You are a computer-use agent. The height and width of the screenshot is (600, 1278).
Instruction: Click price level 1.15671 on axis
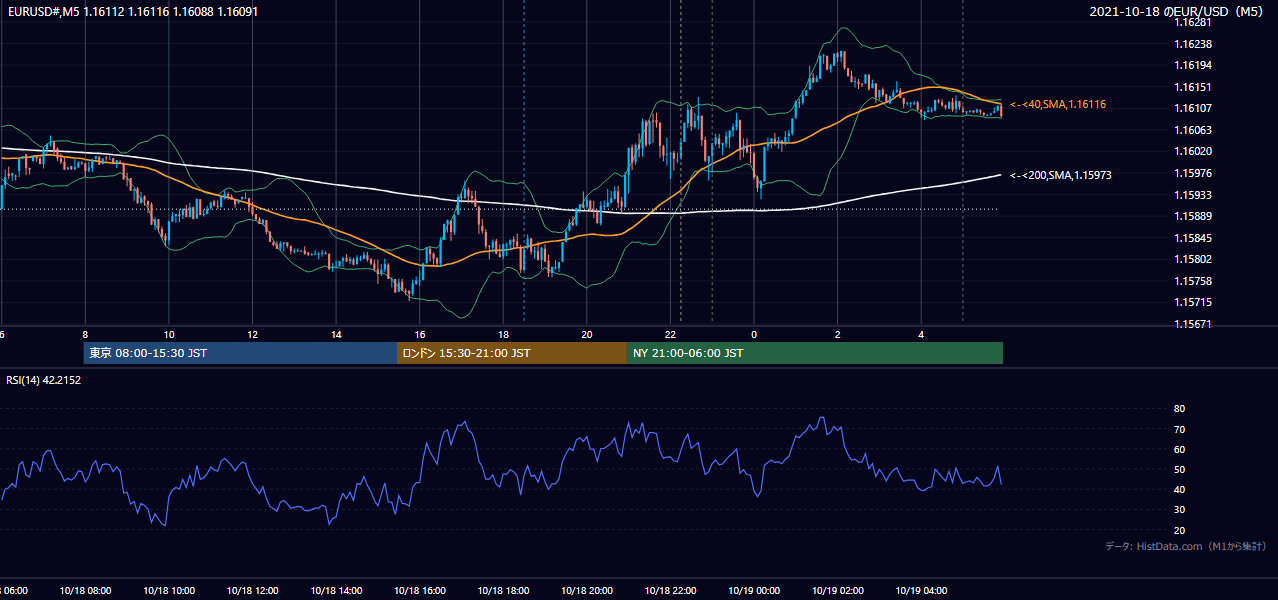[x=1194, y=324]
